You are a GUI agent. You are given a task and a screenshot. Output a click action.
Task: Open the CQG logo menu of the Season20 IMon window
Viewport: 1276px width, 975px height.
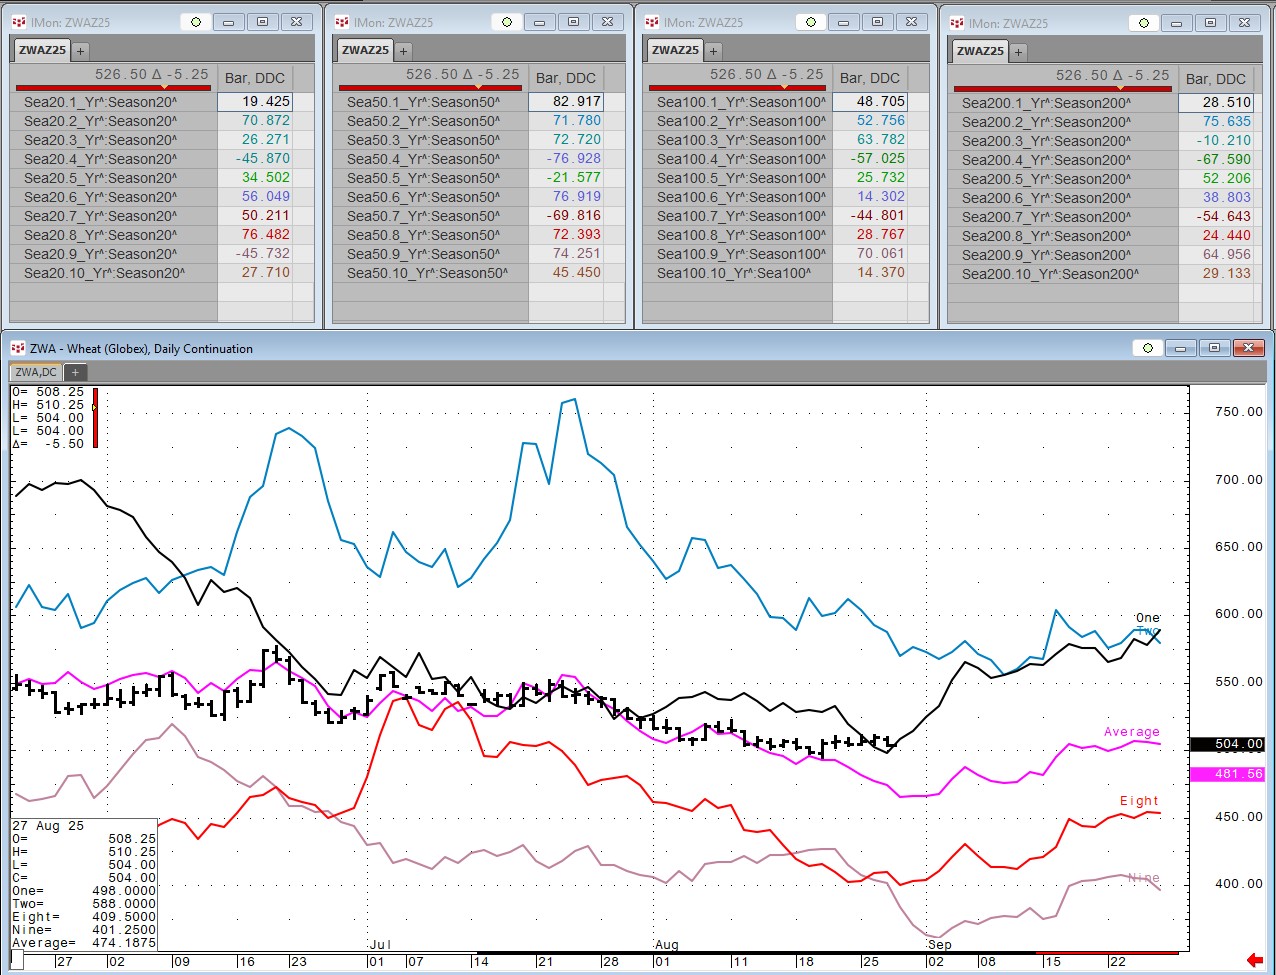[19, 22]
